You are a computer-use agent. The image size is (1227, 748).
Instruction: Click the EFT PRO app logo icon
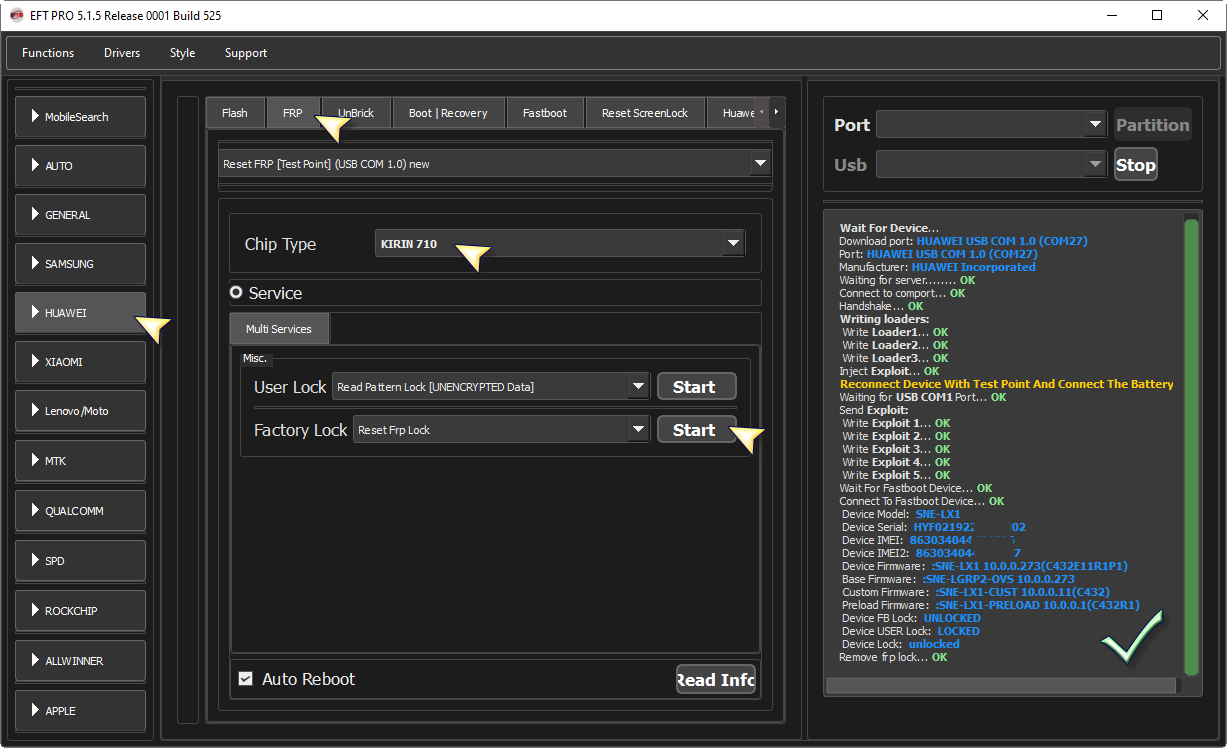point(16,15)
